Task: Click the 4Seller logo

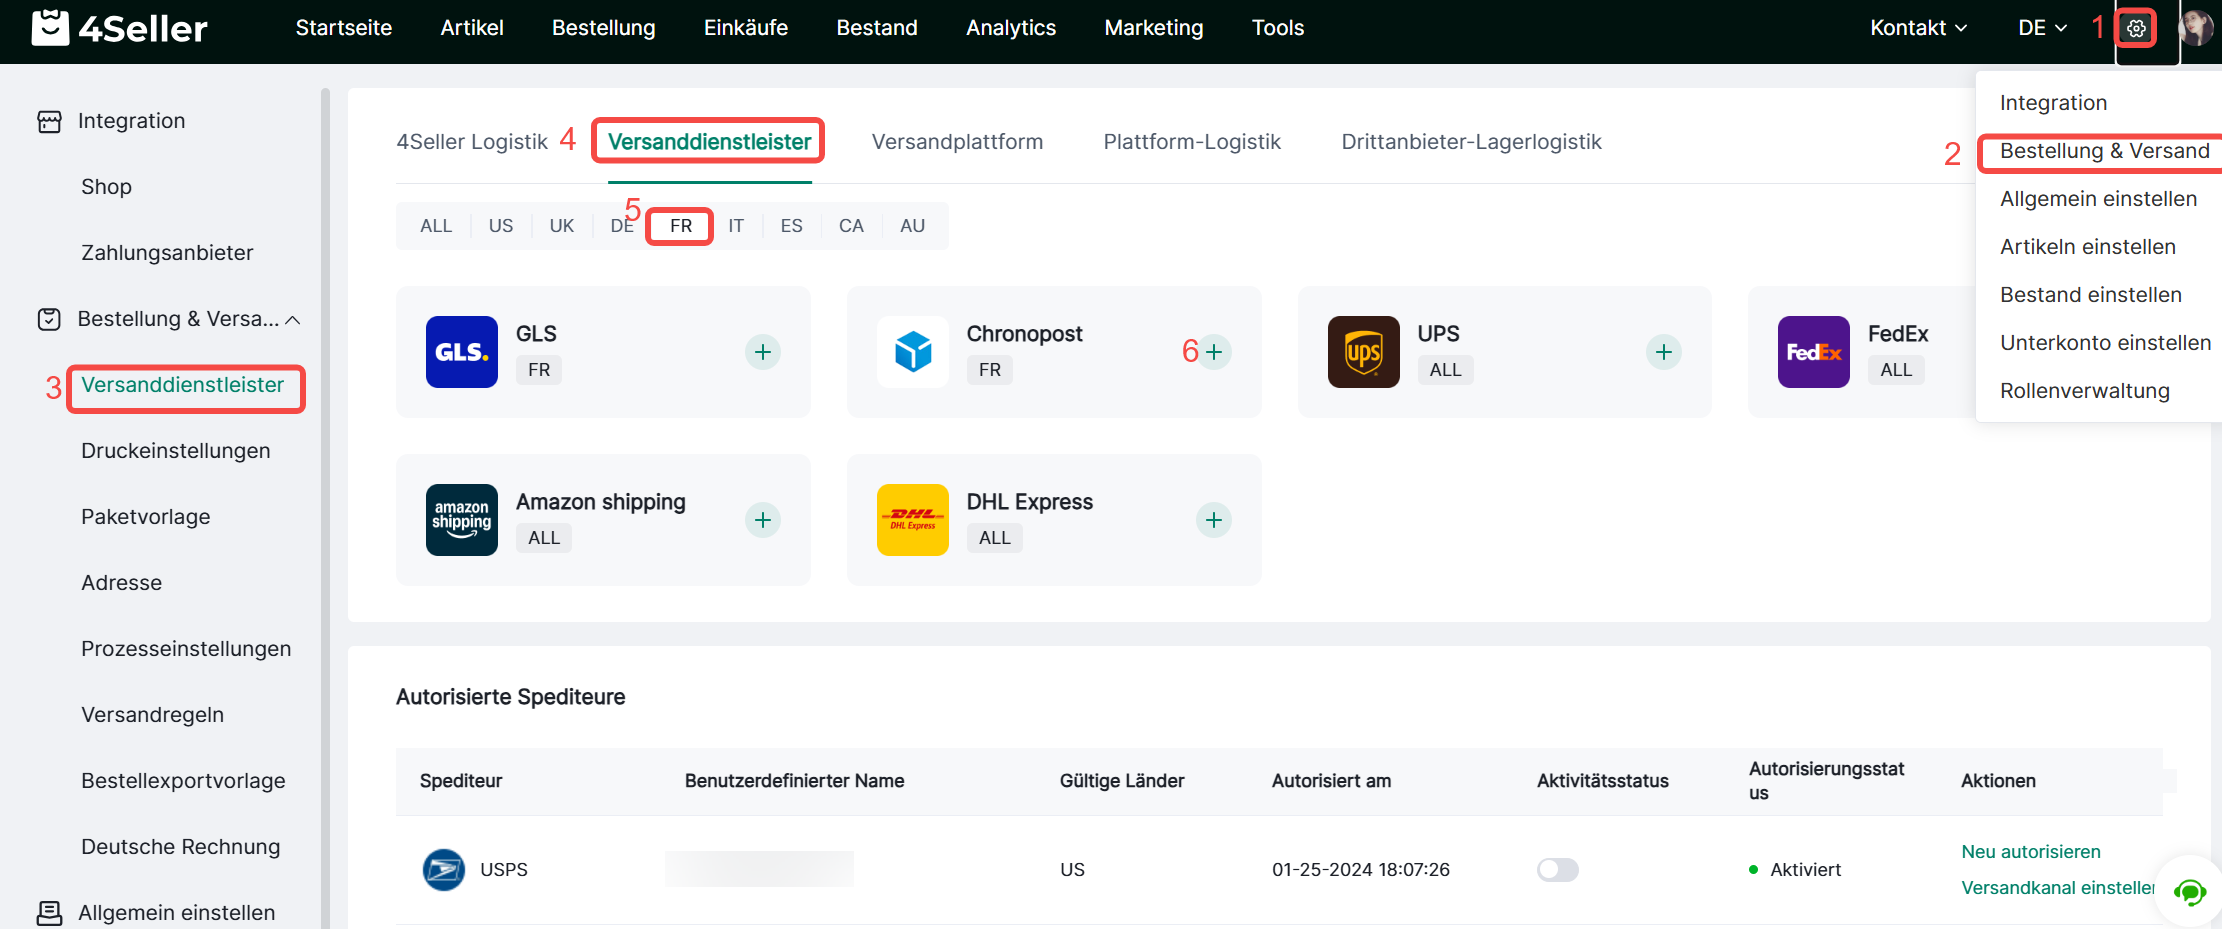Action: tap(120, 28)
